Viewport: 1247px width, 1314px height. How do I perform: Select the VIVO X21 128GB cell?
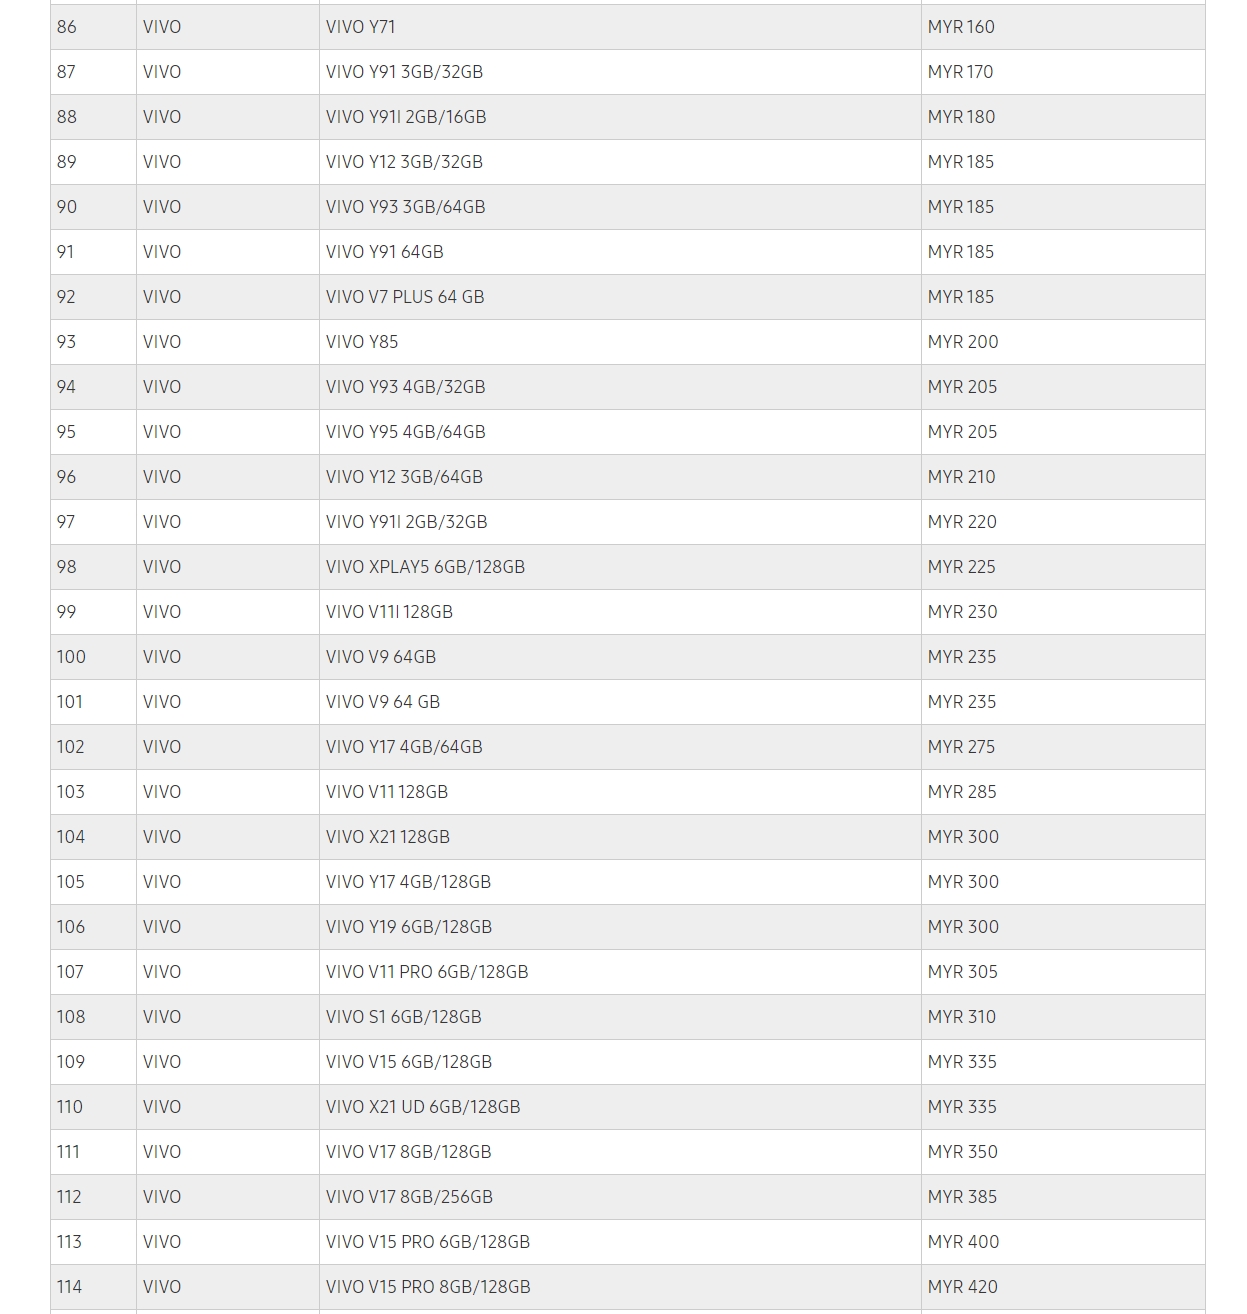pos(387,837)
